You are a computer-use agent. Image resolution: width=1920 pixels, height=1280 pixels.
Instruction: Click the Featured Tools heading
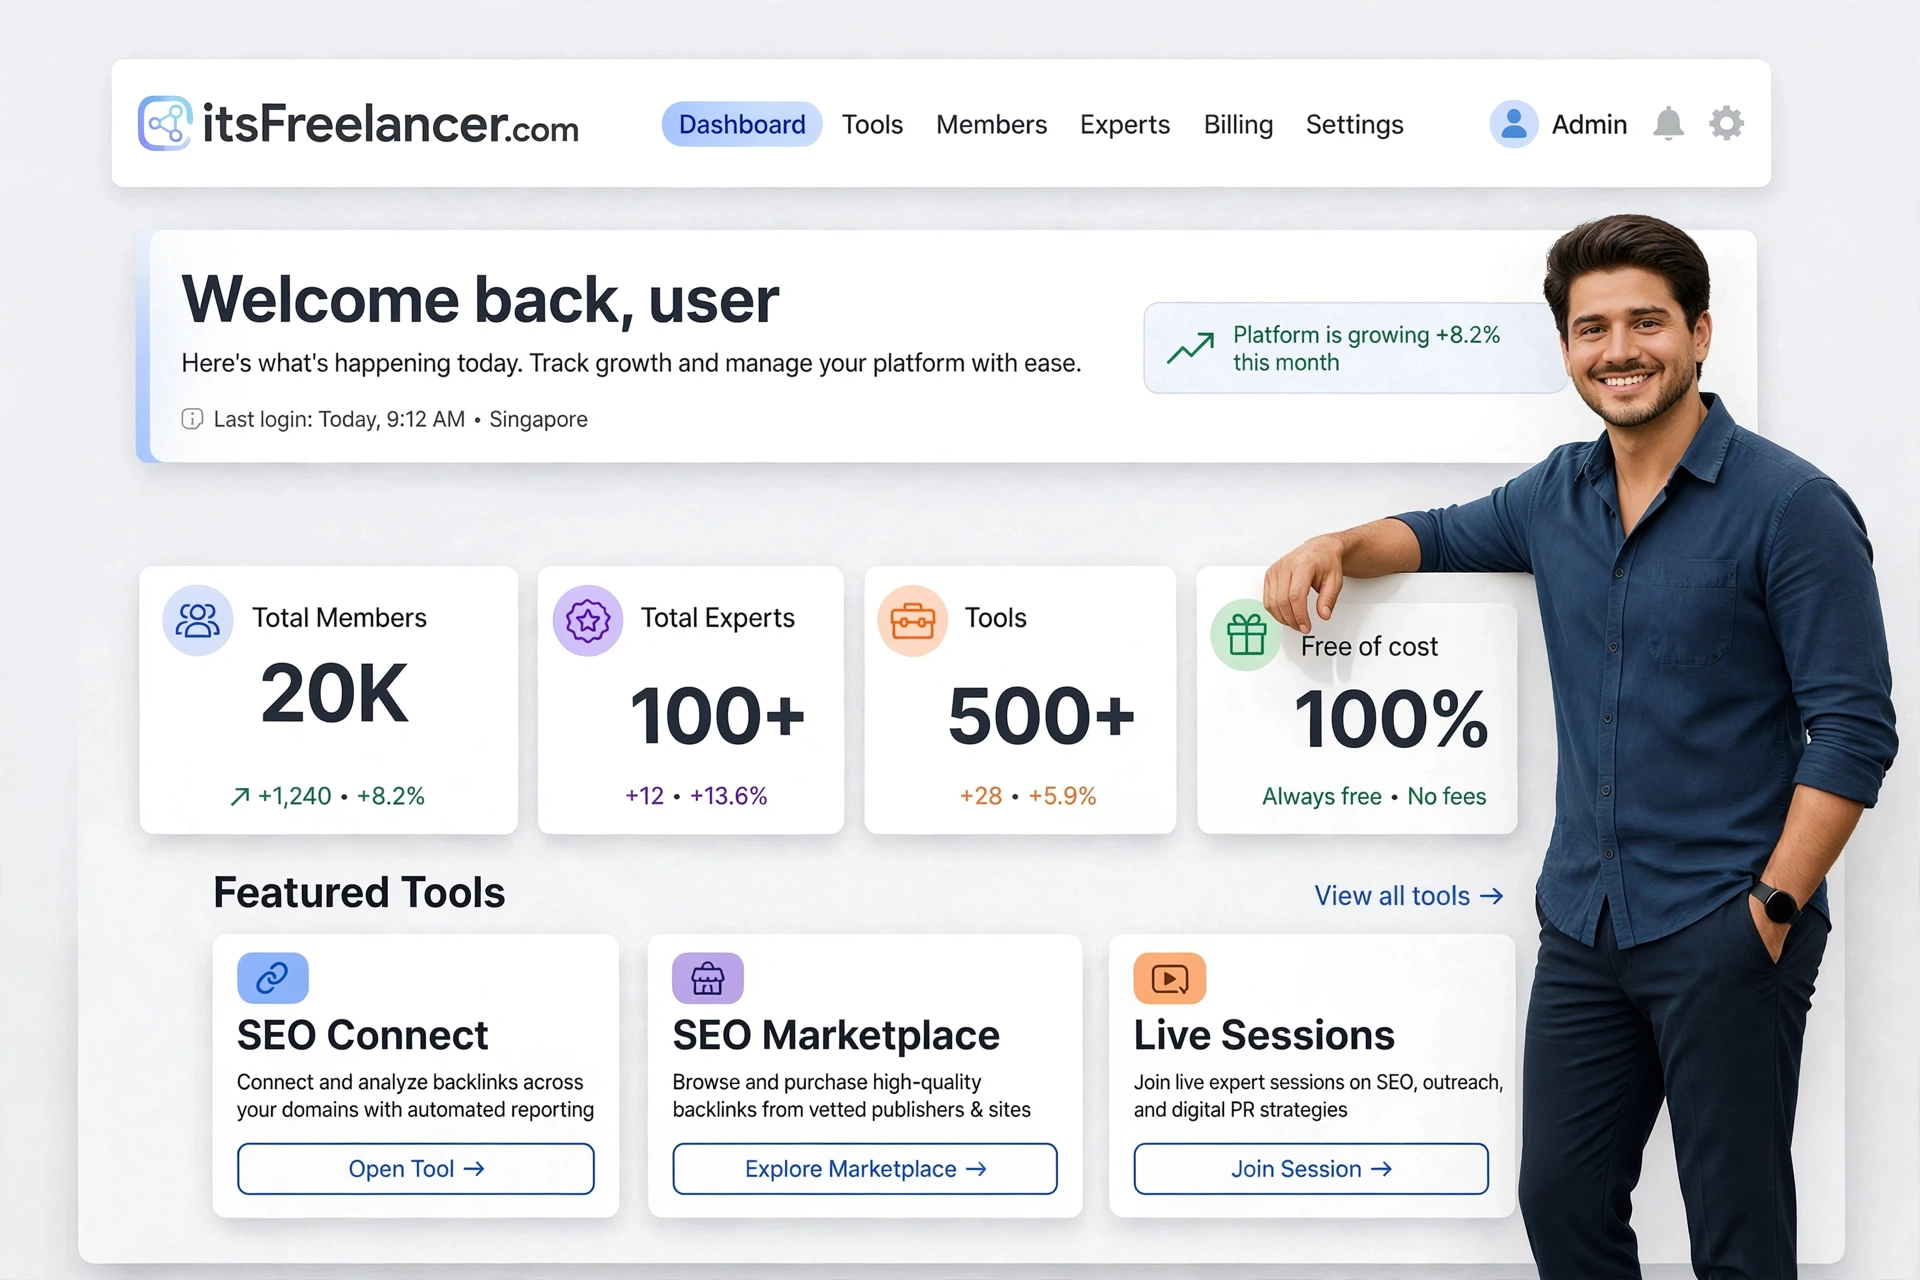click(359, 892)
